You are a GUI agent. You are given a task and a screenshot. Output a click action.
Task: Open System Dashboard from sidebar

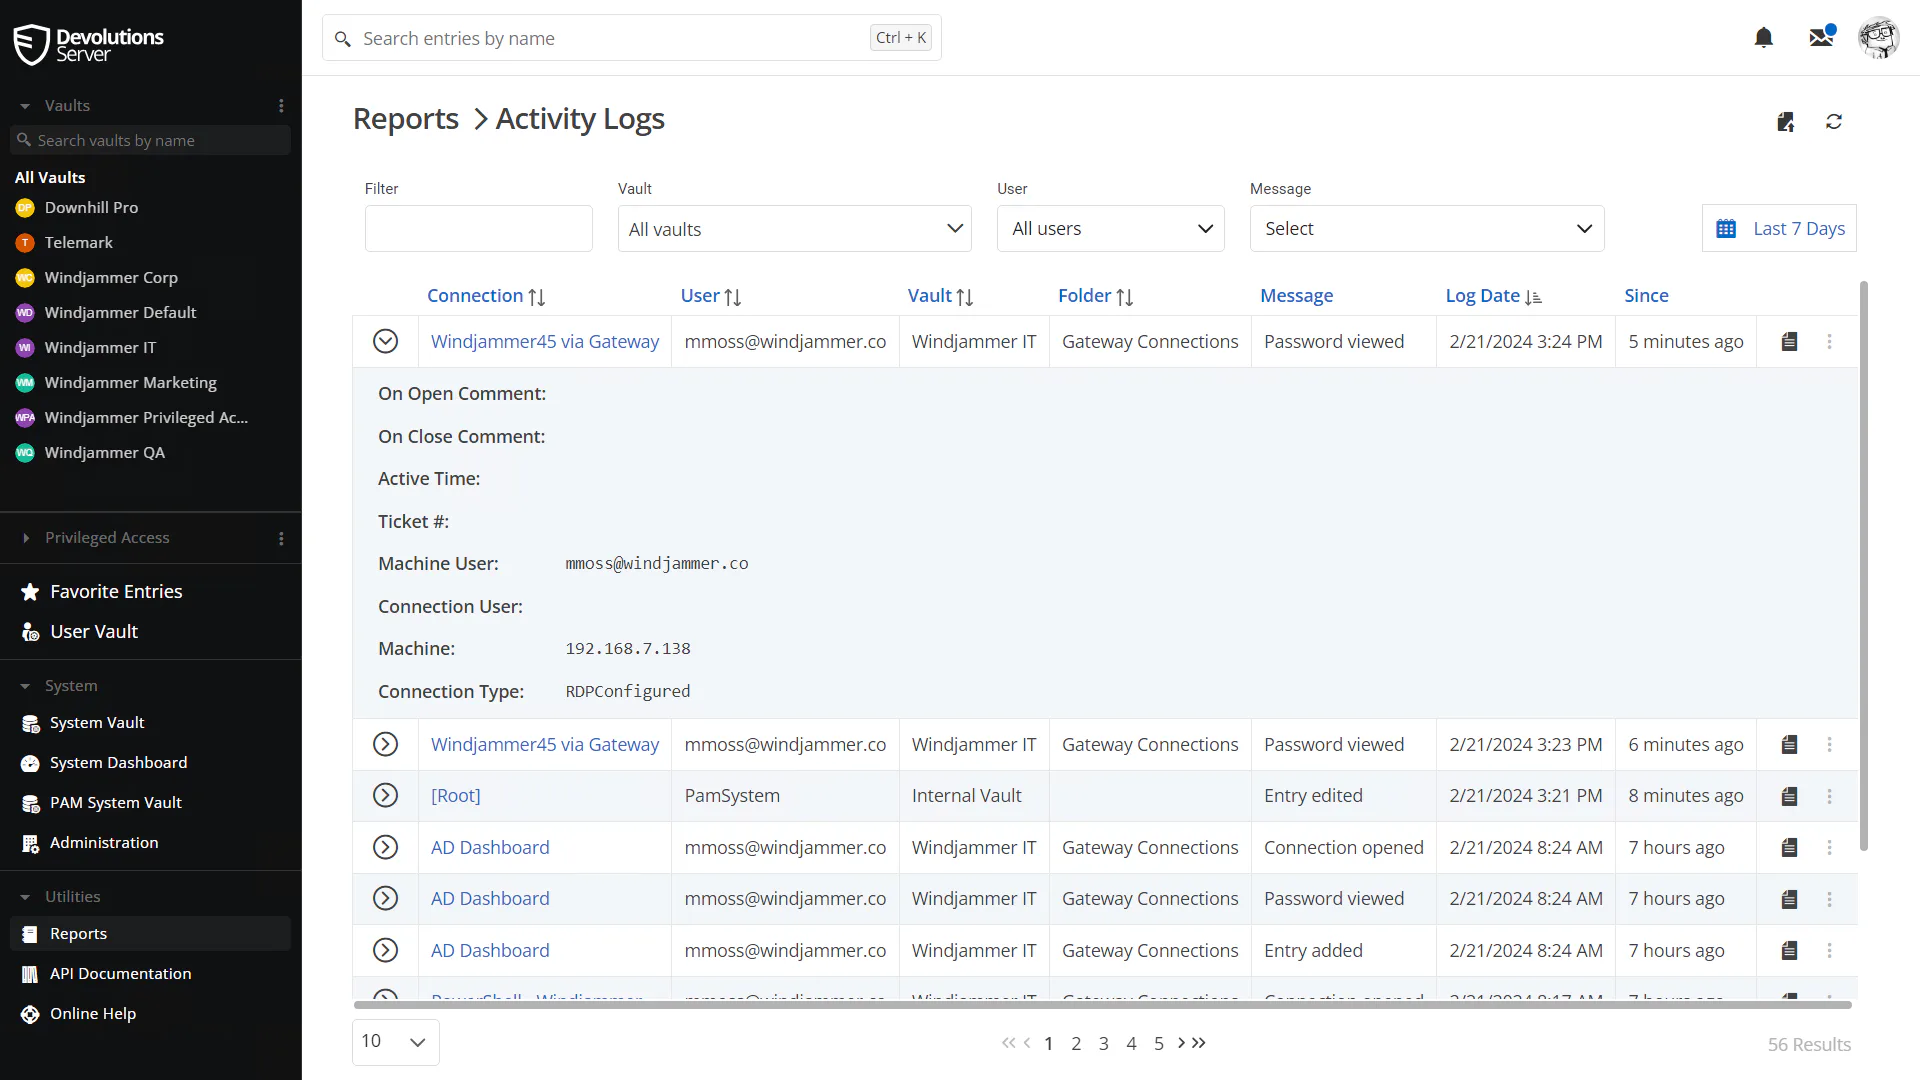coord(118,763)
